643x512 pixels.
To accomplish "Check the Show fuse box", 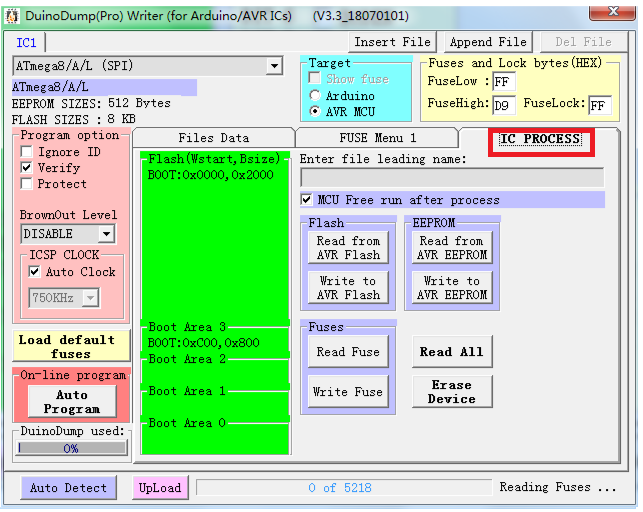I will pyautogui.click(x=315, y=78).
